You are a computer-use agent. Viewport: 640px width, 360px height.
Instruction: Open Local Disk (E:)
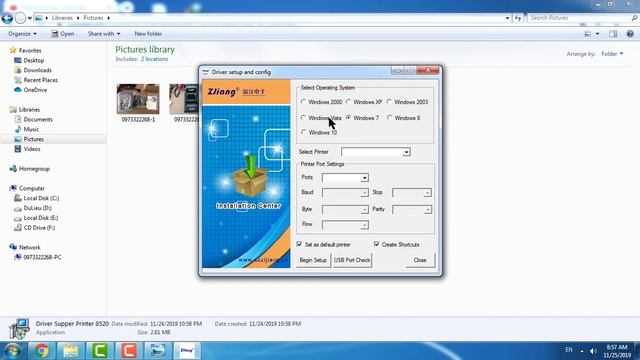click(x=41, y=218)
